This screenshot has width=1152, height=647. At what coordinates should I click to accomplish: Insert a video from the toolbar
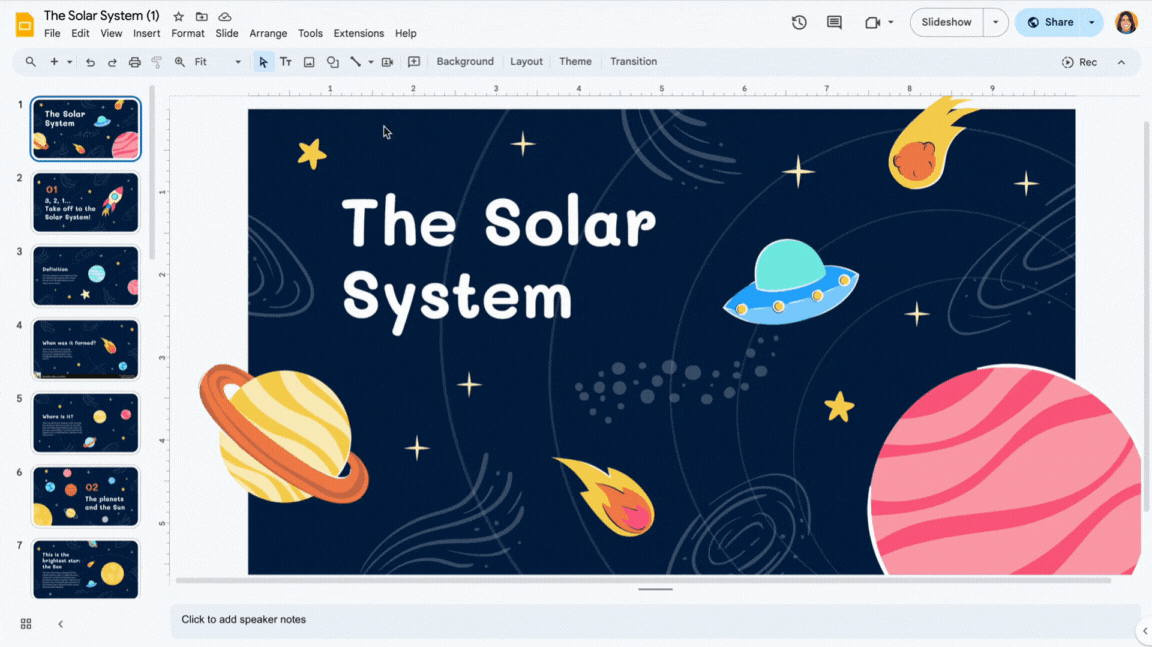387,62
